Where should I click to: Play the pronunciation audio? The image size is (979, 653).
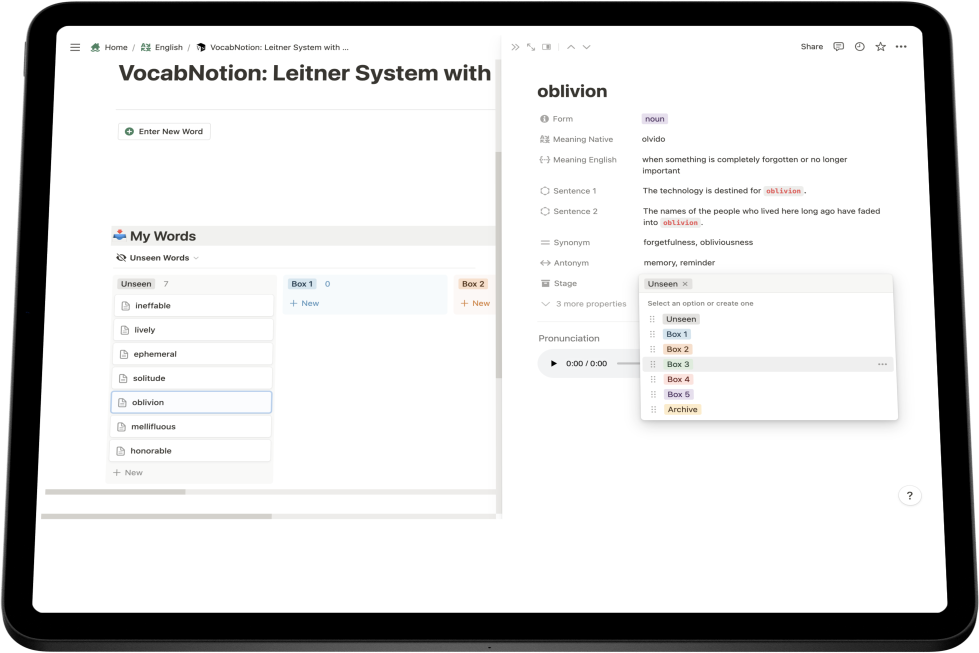pos(554,364)
